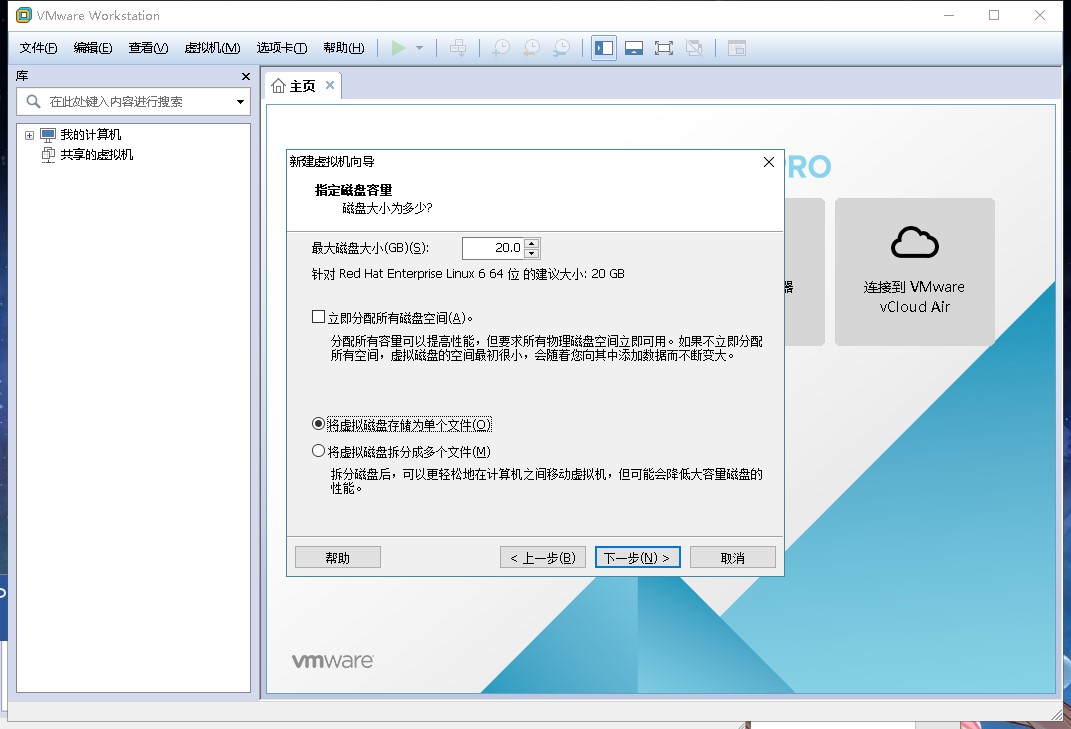1071x729 pixels.
Task: Open the 虚拟机(M) menu
Action: [x=212, y=48]
